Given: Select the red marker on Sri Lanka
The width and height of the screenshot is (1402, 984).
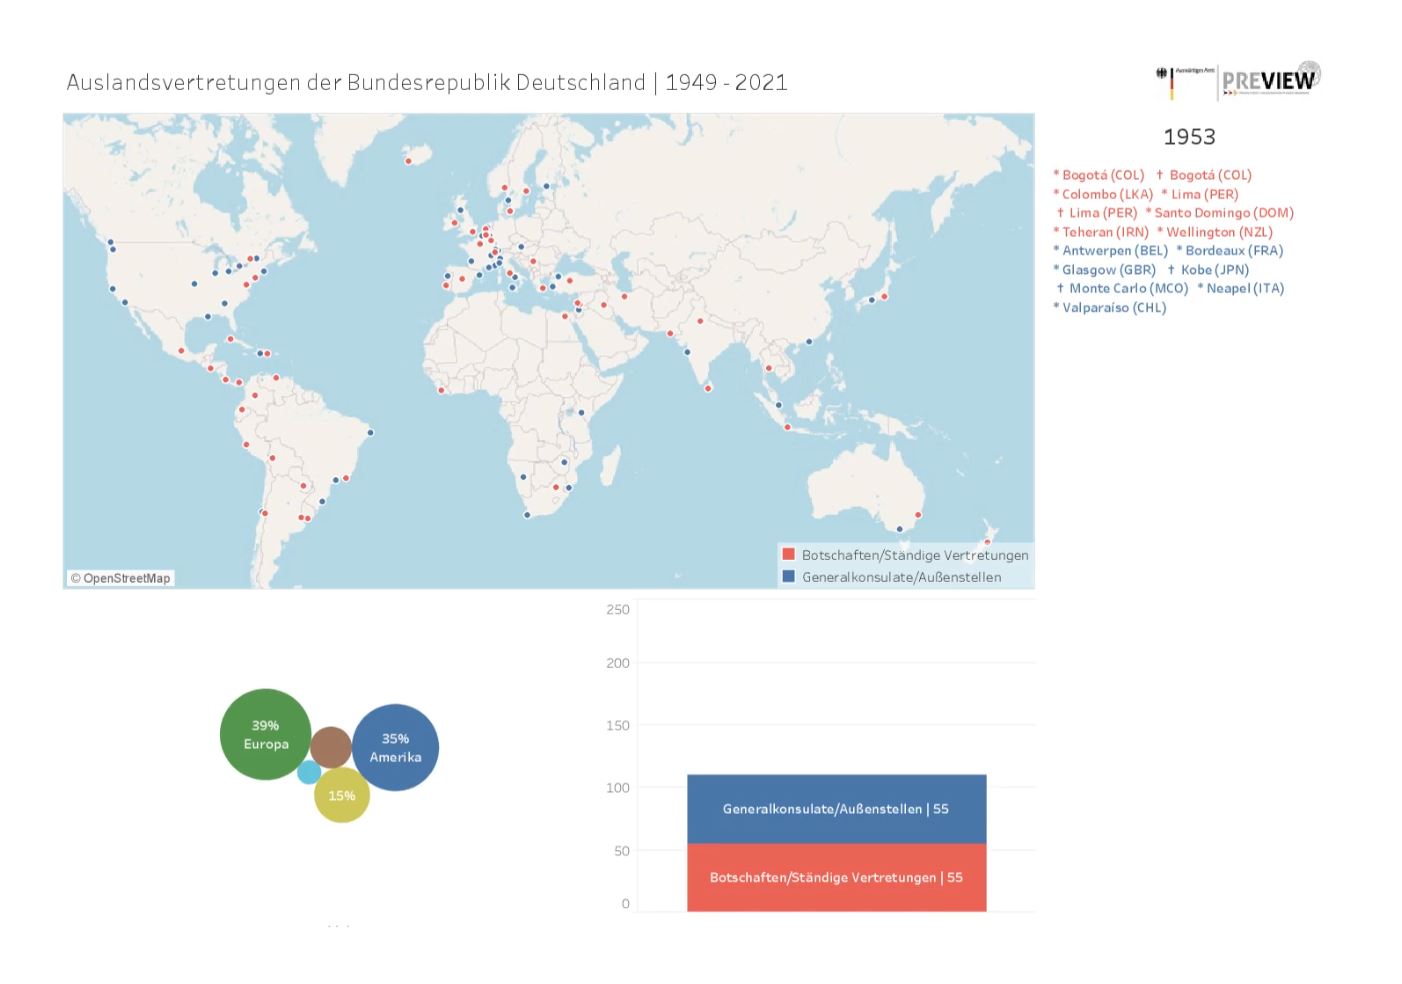Looking at the screenshot, I should (x=708, y=388).
